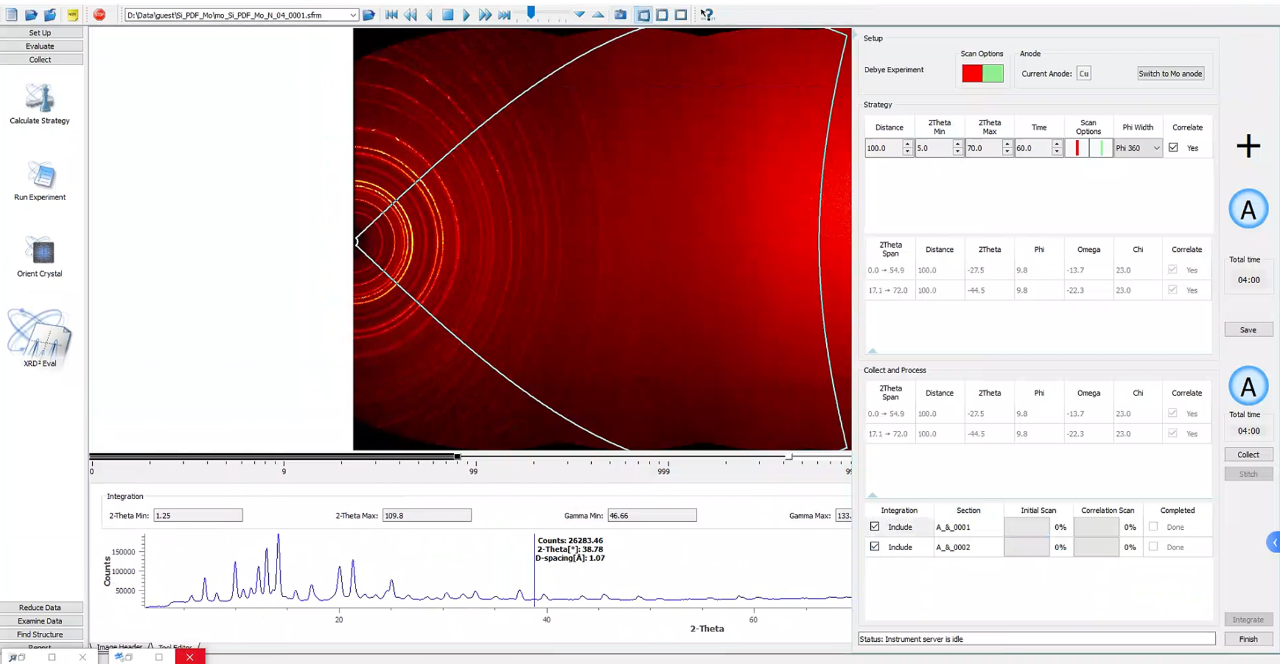Image resolution: width=1280 pixels, height=664 pixels.
Task: Jump to the first frame in toolbar
Action: pos(391,15)
